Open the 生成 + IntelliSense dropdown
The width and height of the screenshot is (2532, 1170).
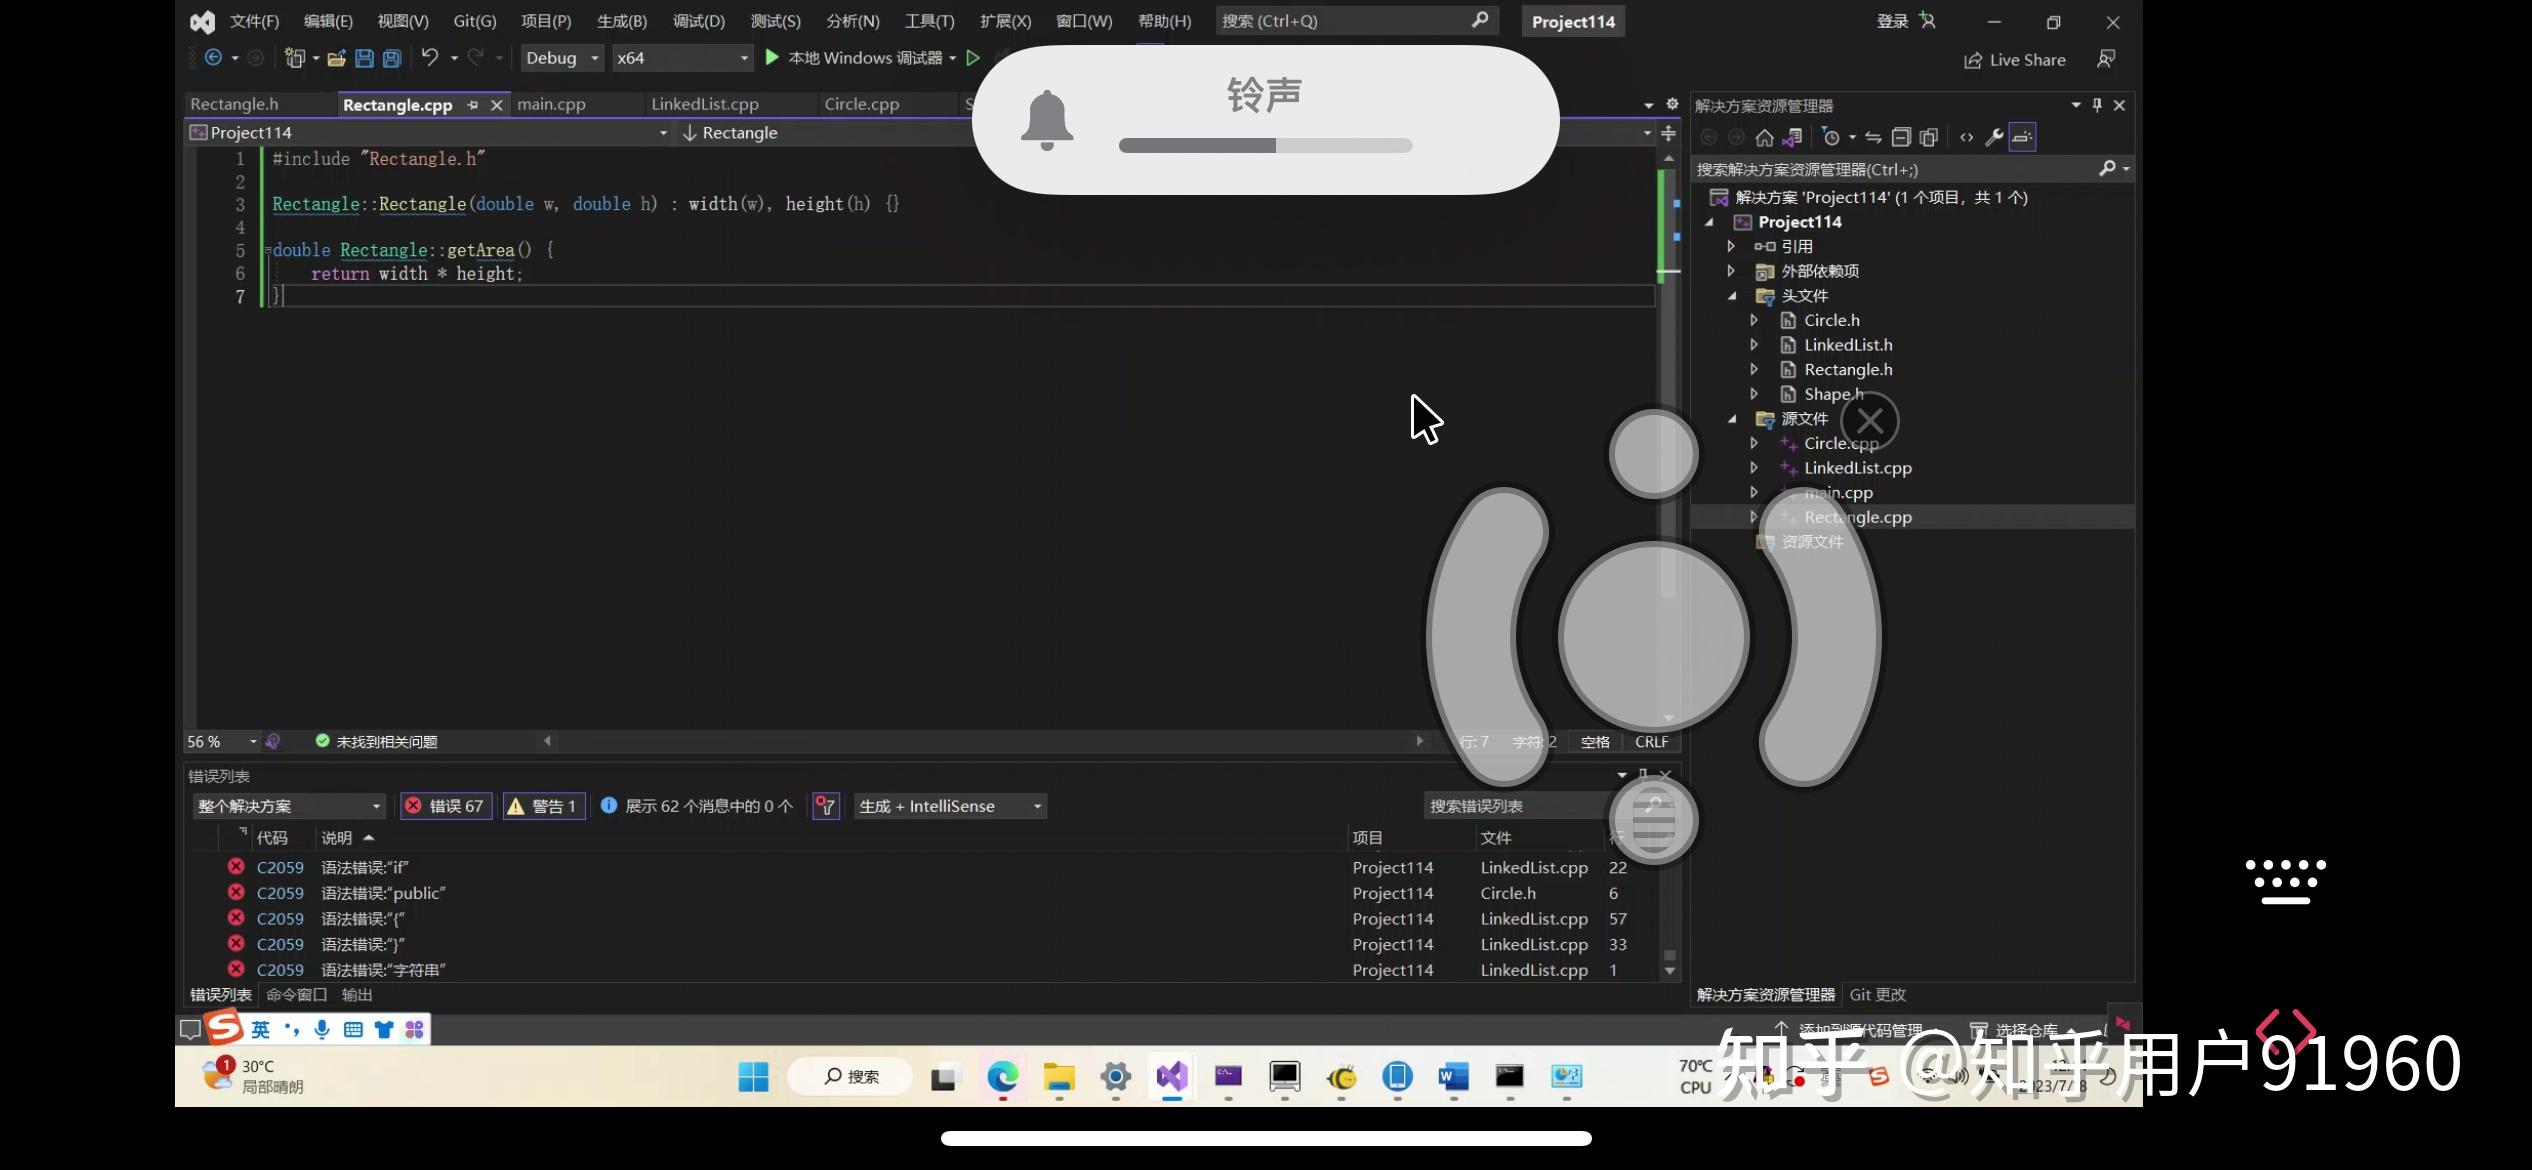tap(950, 806)
